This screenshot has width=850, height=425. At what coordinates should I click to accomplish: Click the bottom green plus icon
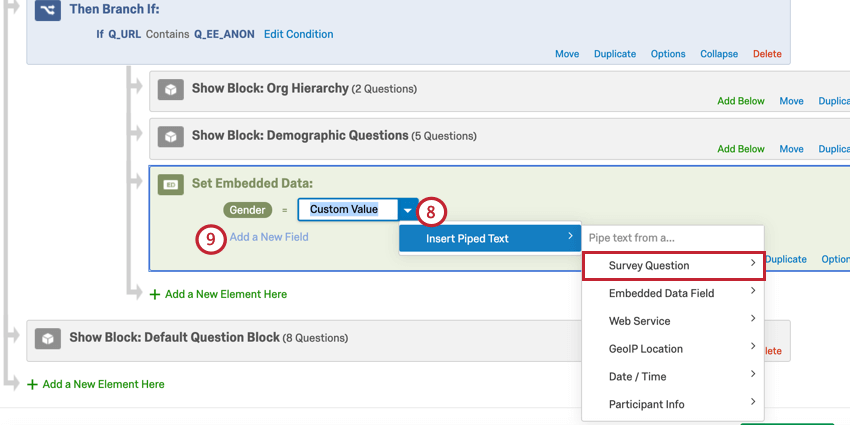(x=33, y=384)
